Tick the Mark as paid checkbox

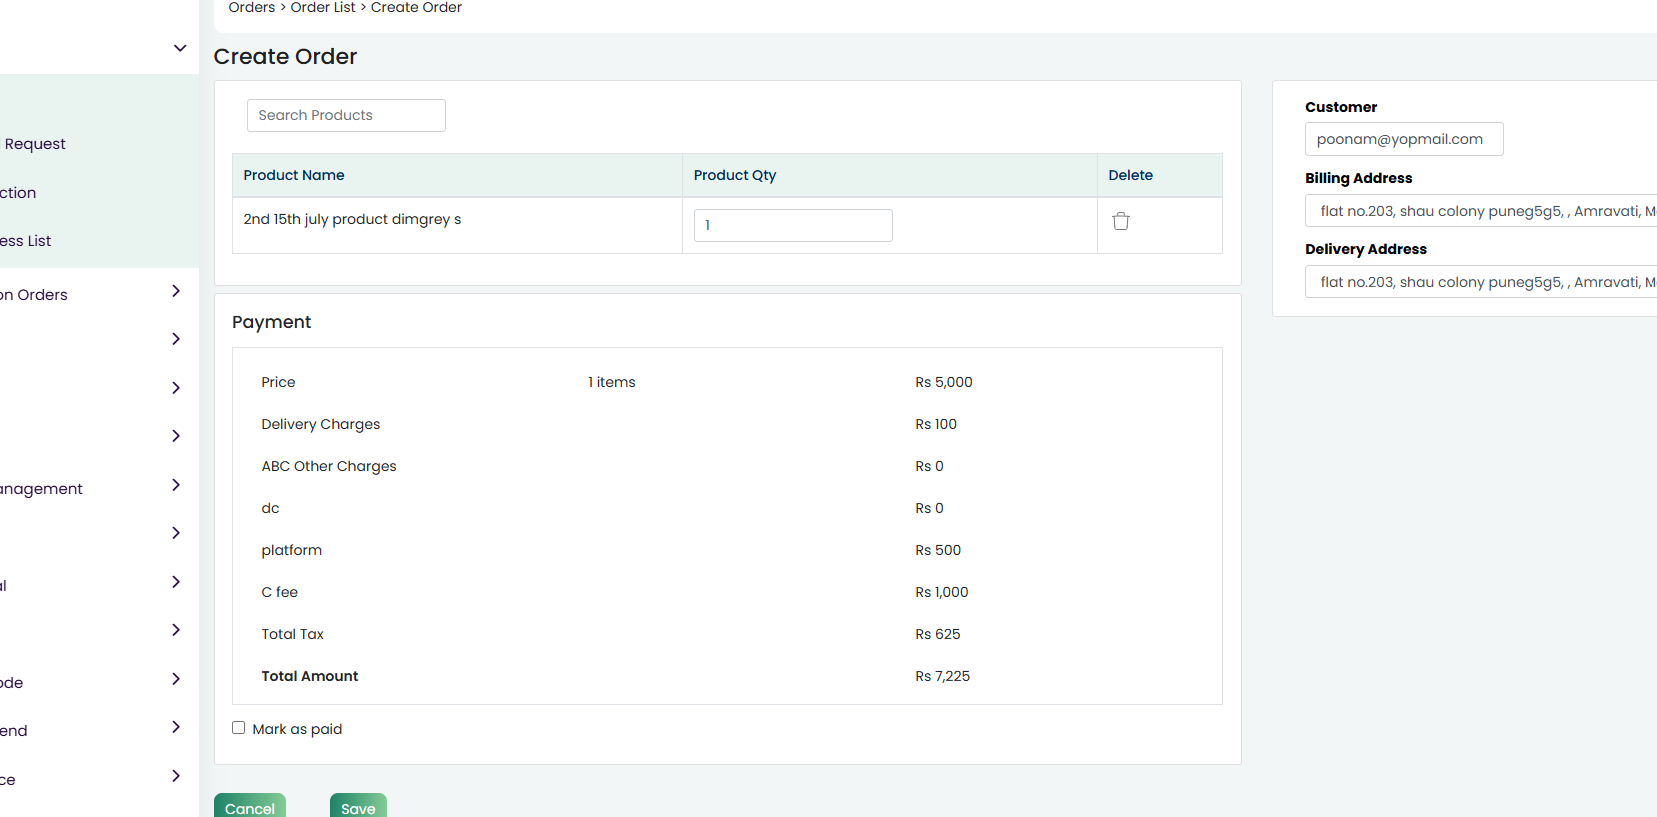238,728
